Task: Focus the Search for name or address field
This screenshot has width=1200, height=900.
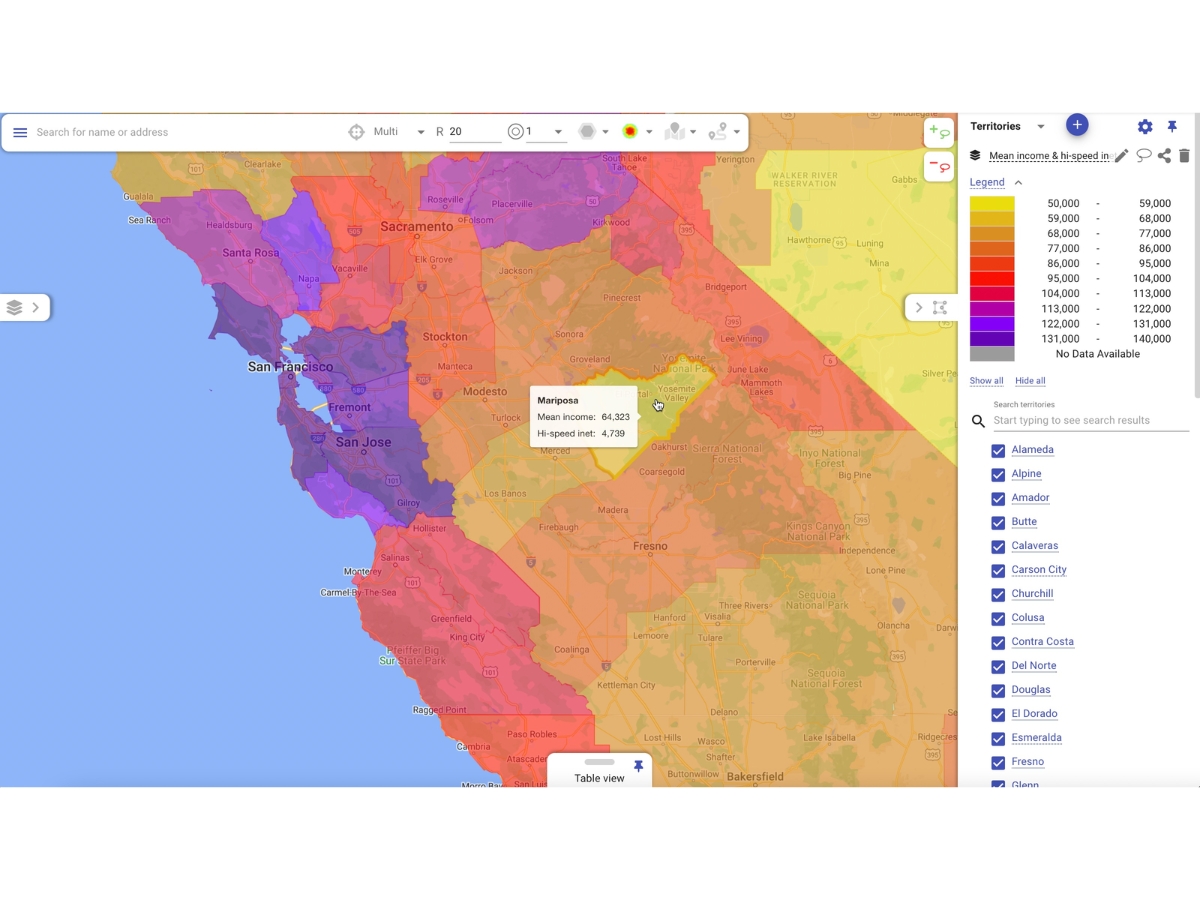Action: point(185,132)
